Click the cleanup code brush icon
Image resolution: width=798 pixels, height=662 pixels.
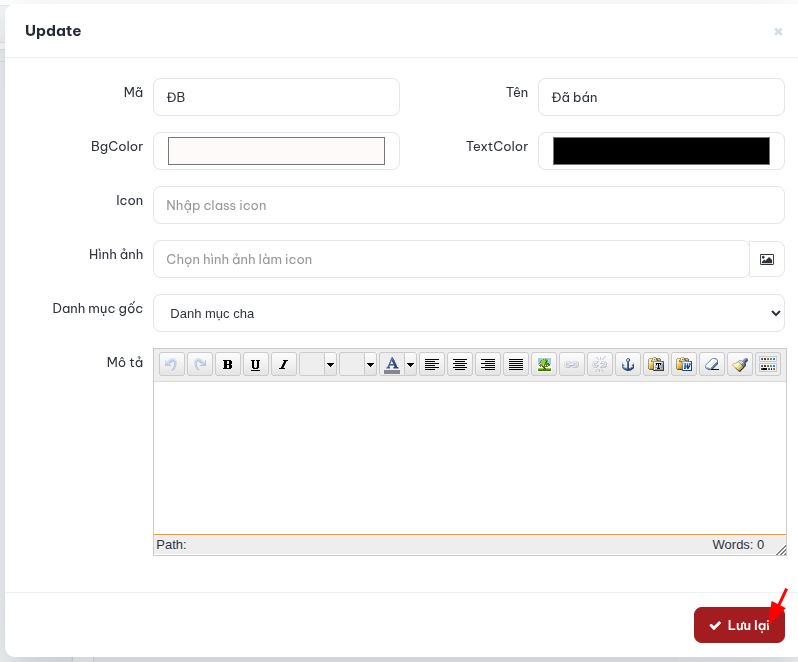(739, 364)
